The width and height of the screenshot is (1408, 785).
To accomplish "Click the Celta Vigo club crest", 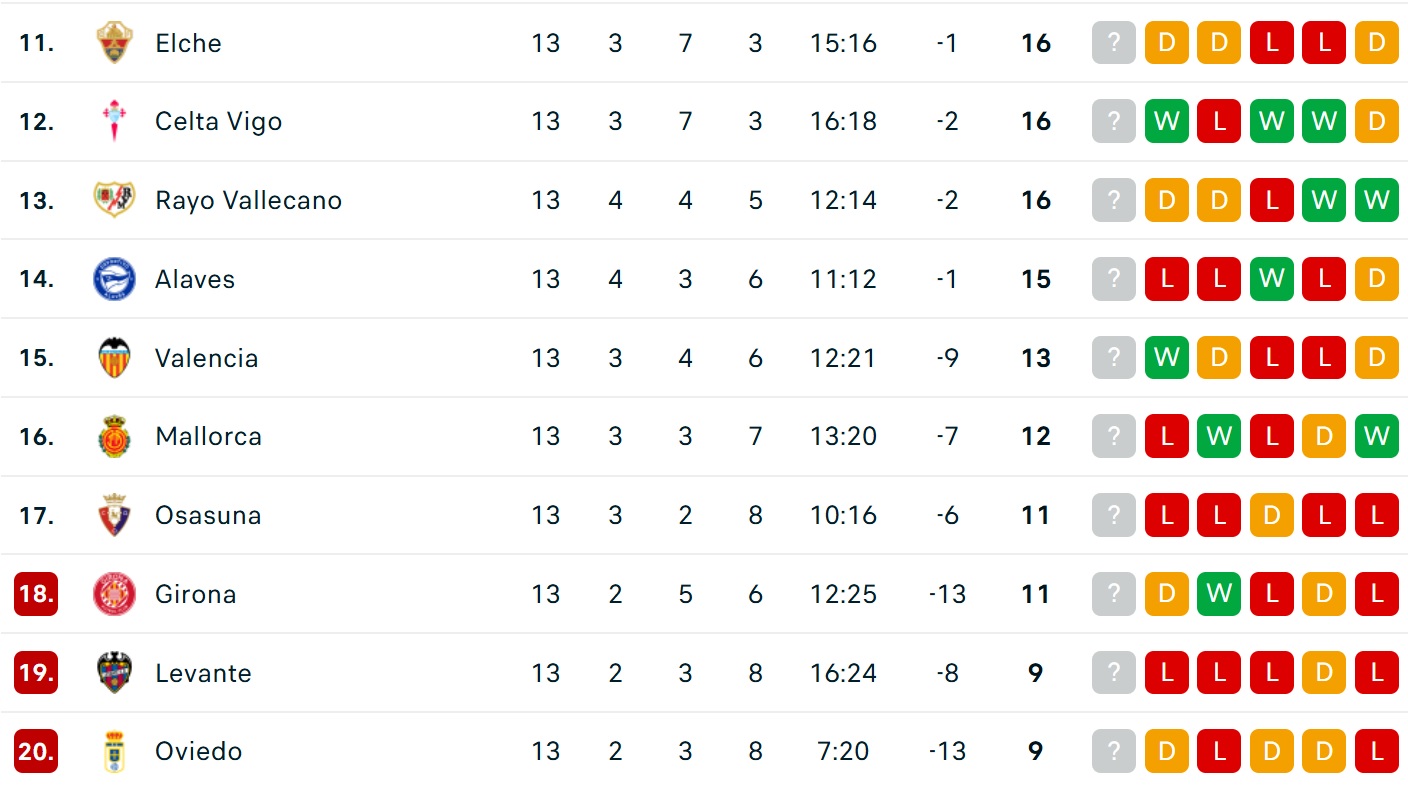I will click(114, 121).
